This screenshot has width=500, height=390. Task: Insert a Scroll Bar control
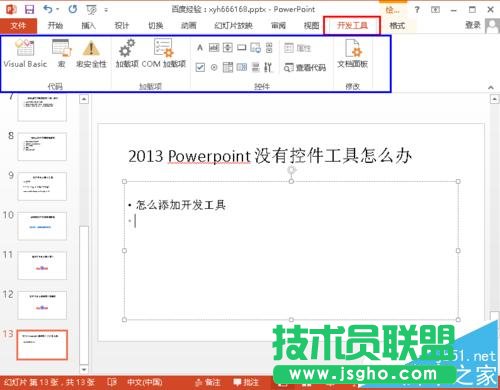[x=269, y=48]
